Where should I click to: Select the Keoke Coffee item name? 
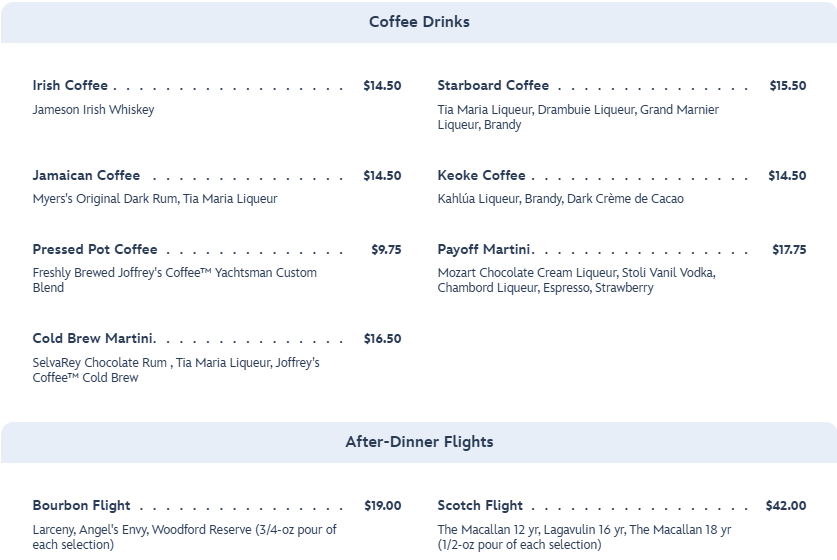click(481, 176)
